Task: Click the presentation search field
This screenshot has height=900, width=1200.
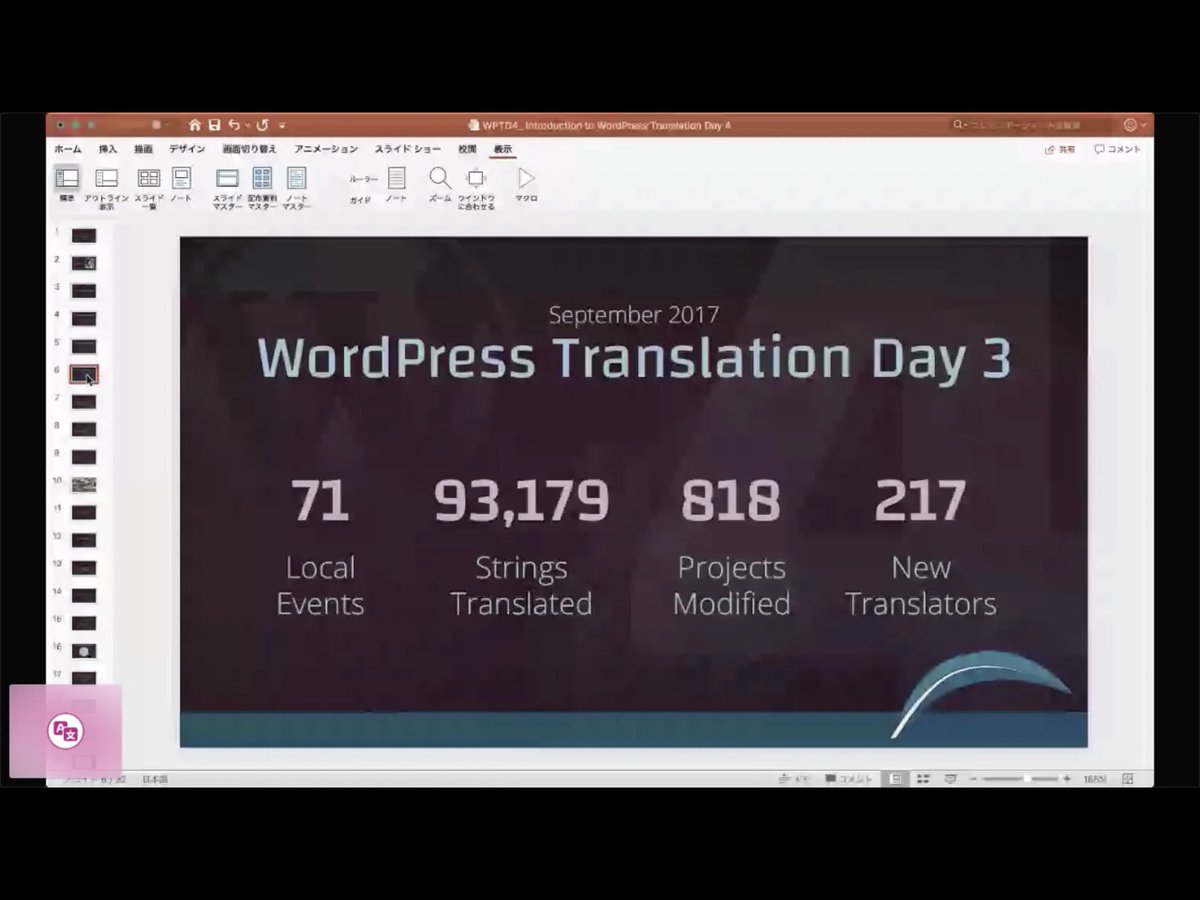Action: tap(1030, 125)
